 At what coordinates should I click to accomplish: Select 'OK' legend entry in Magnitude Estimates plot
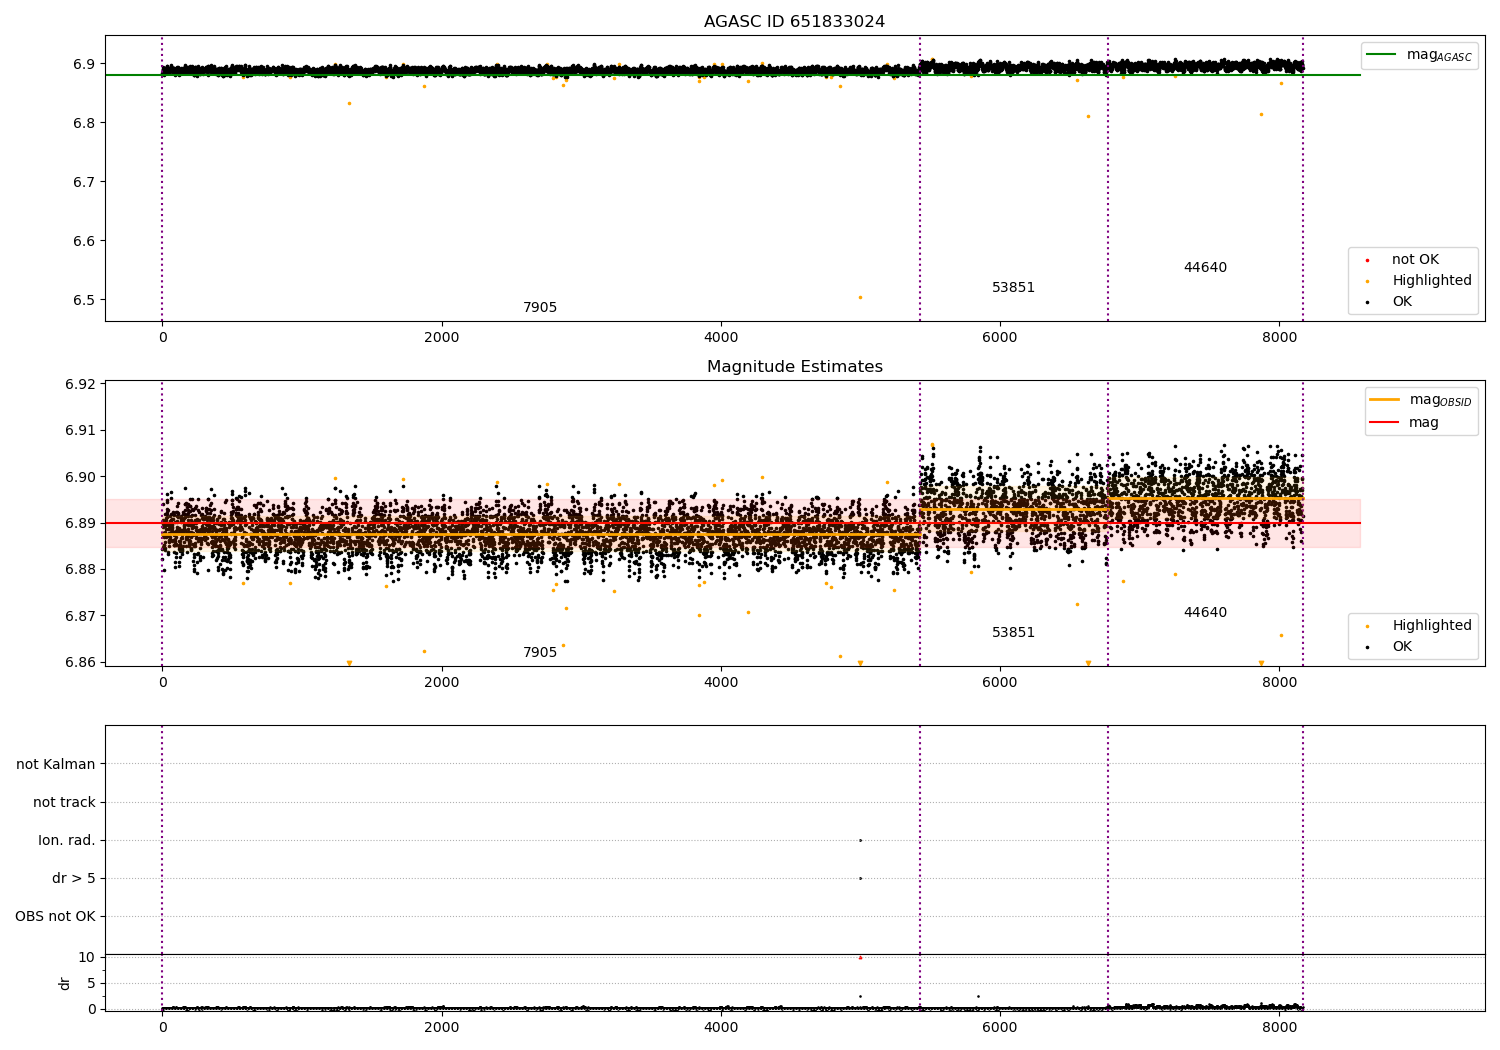click(x=1402, y=647)
